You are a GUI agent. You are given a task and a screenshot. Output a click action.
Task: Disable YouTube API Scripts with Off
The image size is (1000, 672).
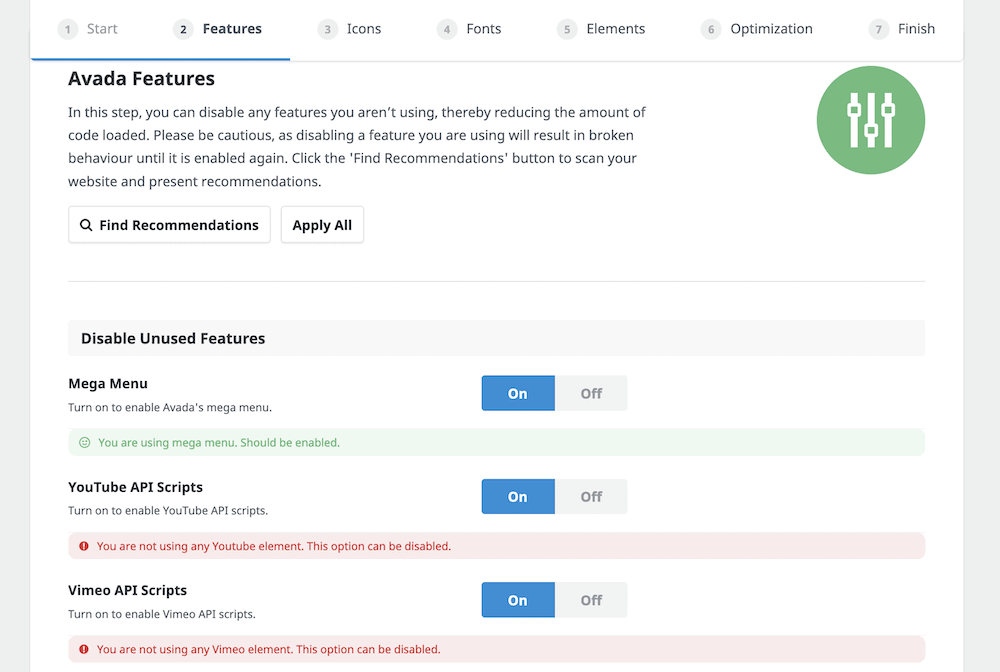[x=591, y=497]
